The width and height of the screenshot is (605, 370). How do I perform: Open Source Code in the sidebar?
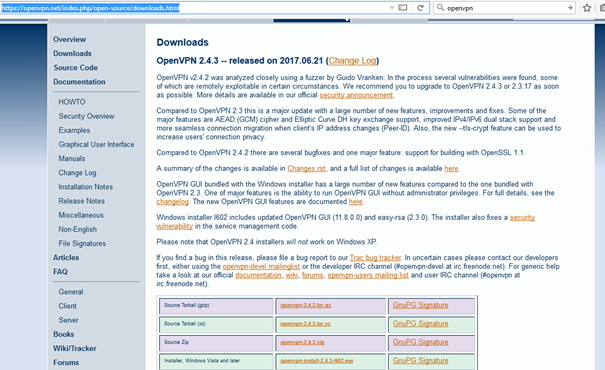[75, 68]
